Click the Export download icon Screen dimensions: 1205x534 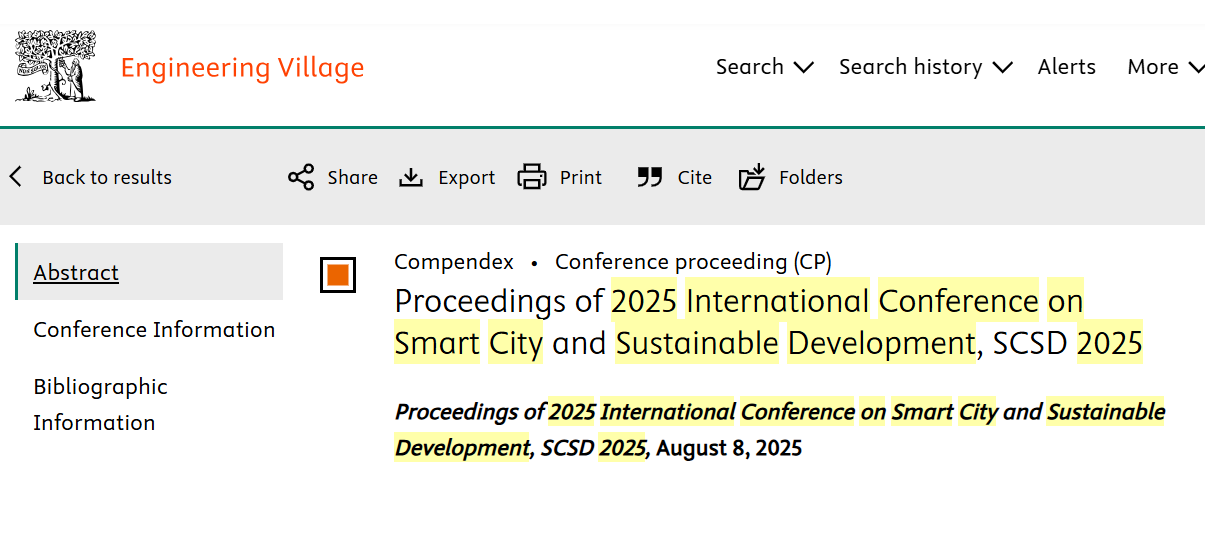(x=411, y=177)
